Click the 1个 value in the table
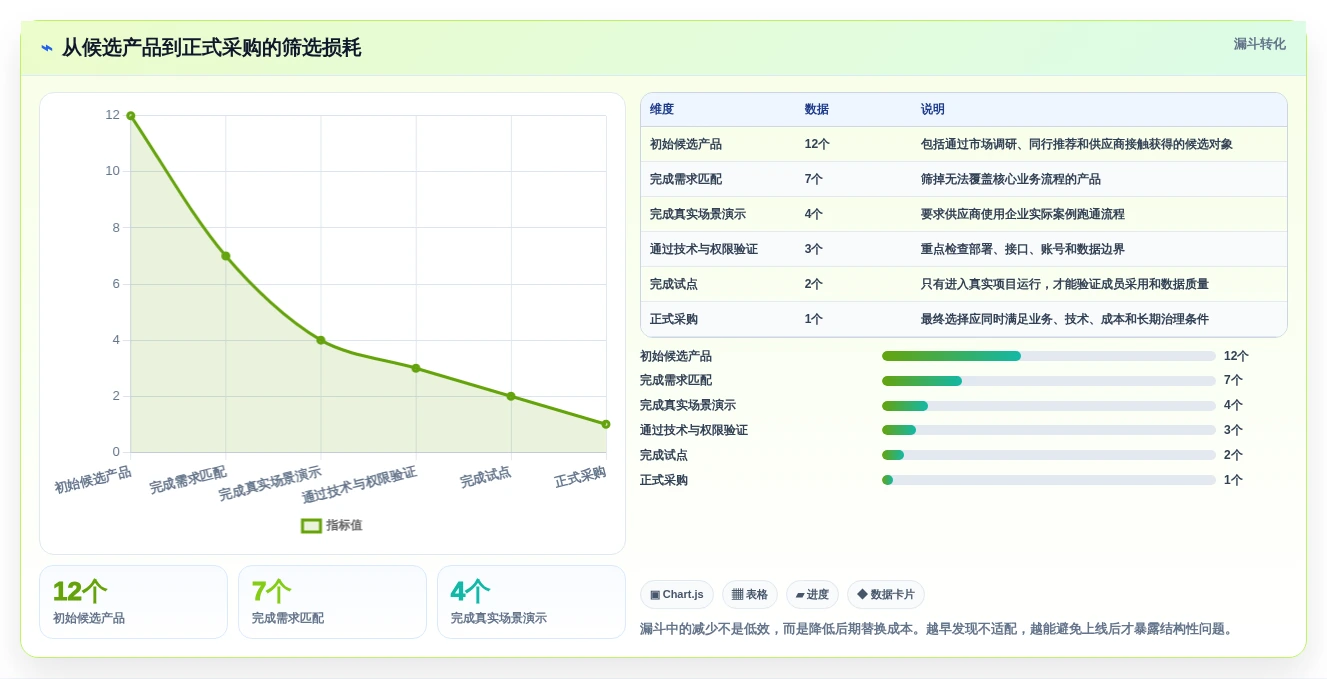The height and width of the screenshot is (679, 1327). pyautogui.click(x=814, y=319)
